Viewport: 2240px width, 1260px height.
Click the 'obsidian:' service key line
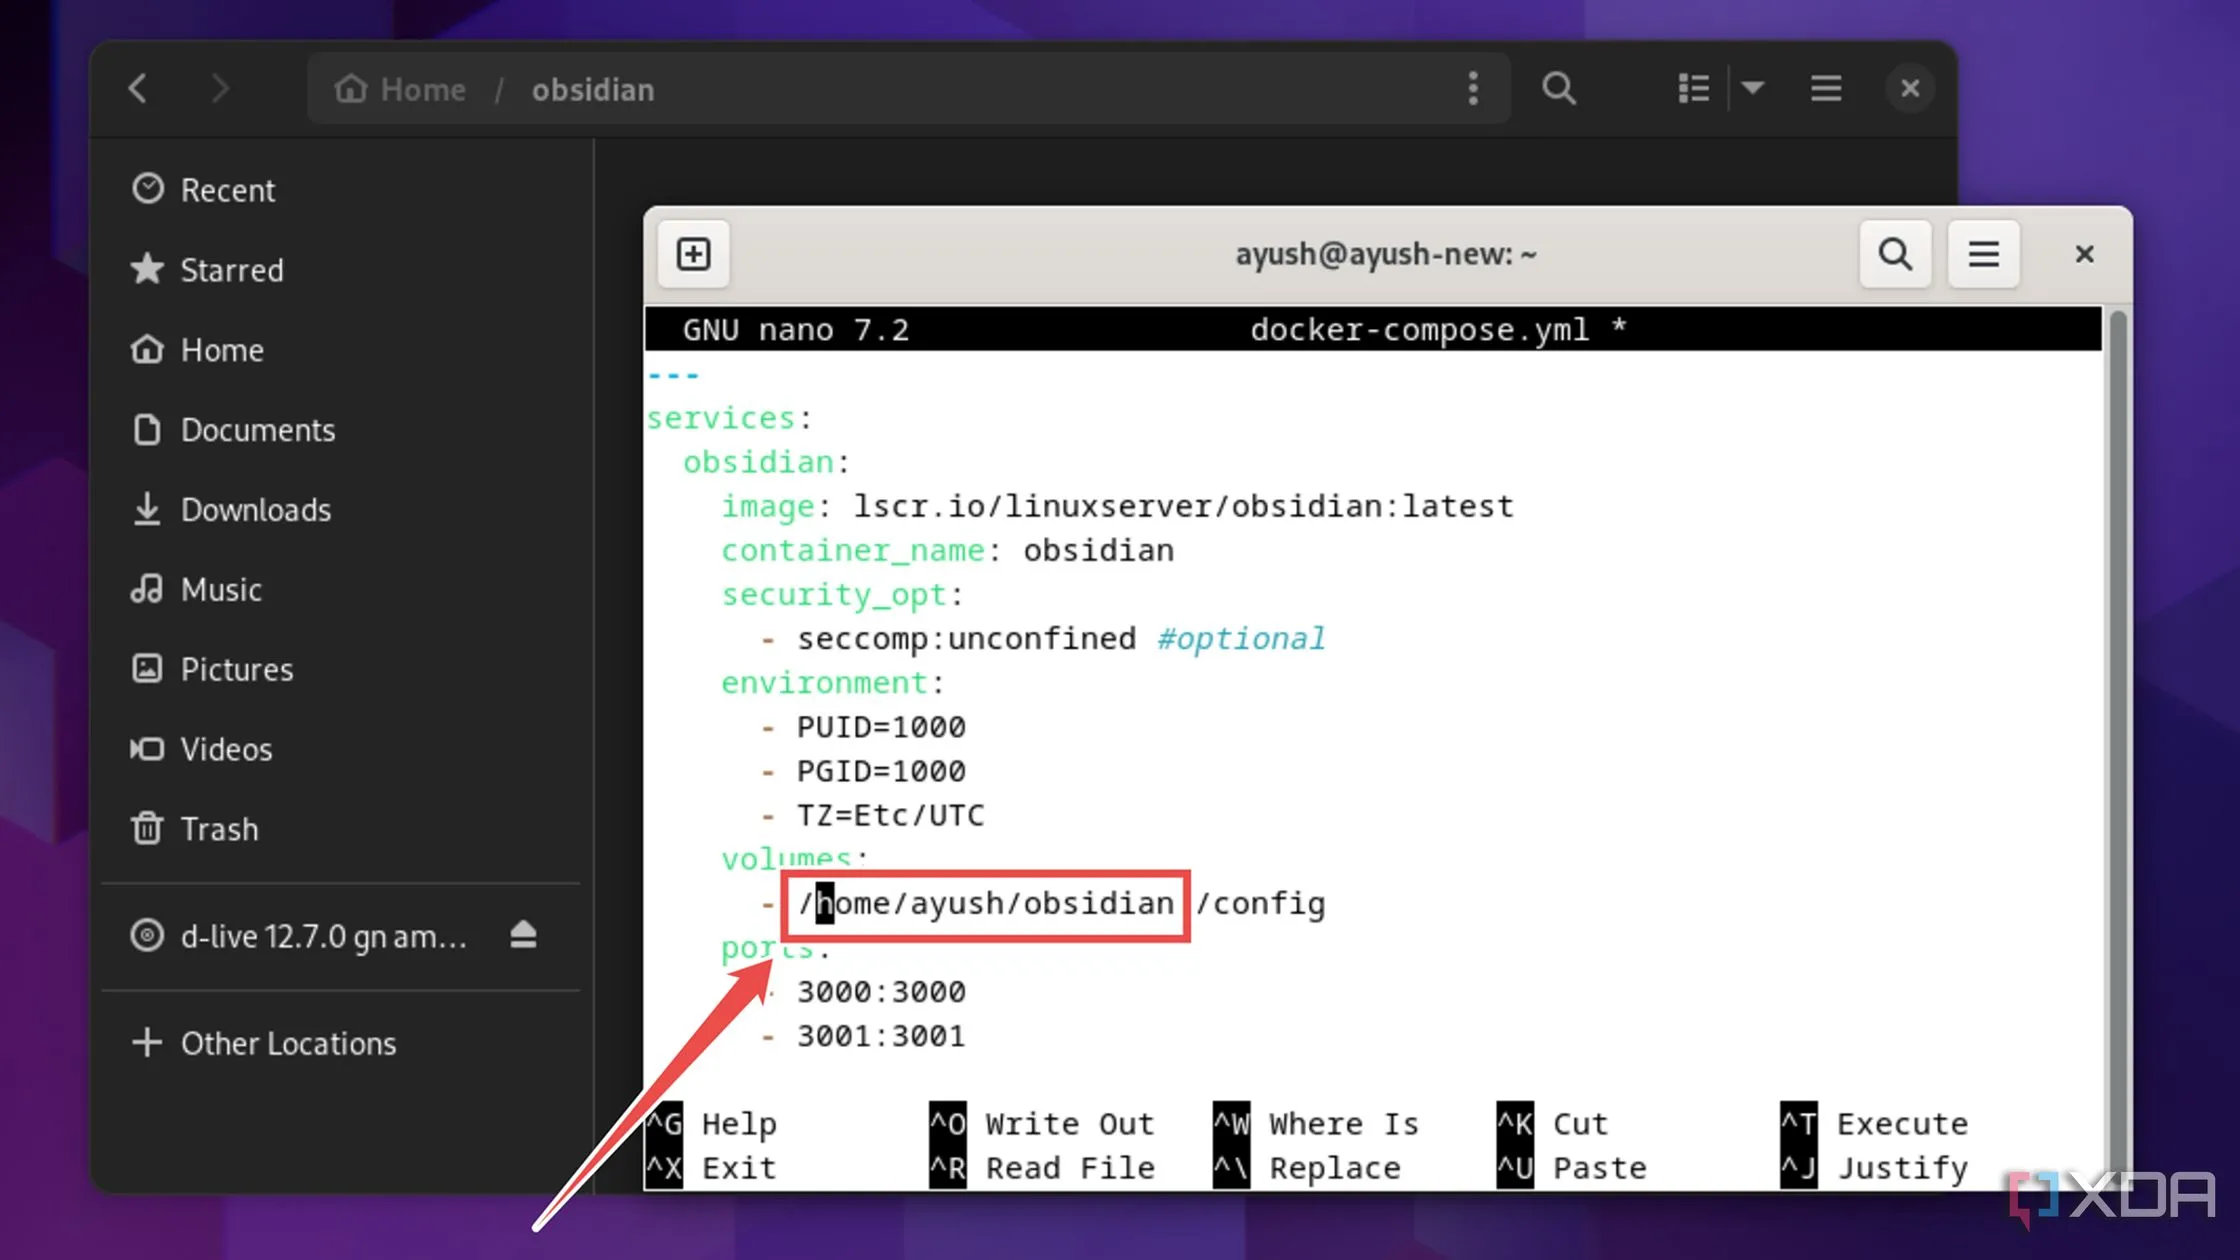click(x=766, y=462)
